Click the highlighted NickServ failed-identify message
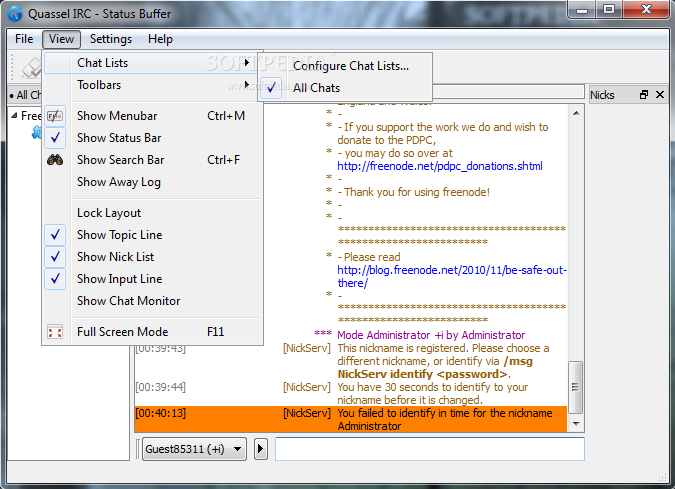The image size is (675, 489). coord(351,419)
